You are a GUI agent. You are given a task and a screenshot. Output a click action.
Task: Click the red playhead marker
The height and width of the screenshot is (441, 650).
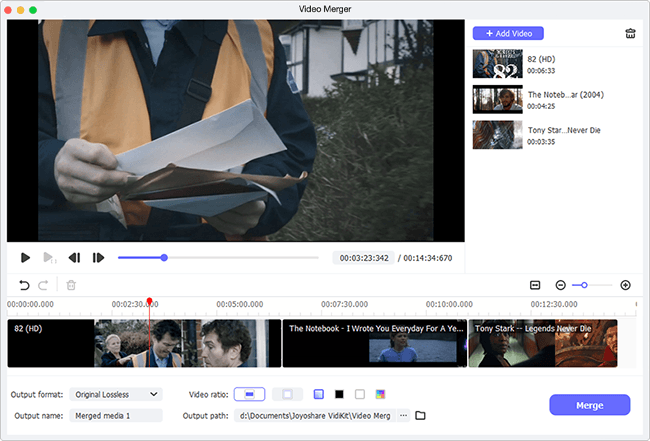149,300
